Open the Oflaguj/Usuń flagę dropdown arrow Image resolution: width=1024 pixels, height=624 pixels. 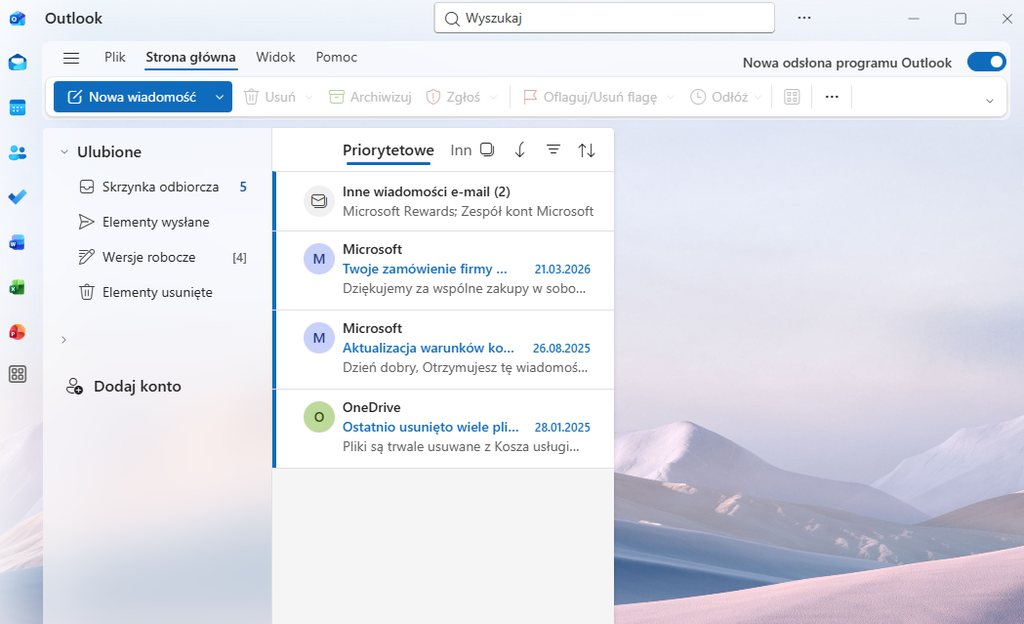[x=670, y=97]
